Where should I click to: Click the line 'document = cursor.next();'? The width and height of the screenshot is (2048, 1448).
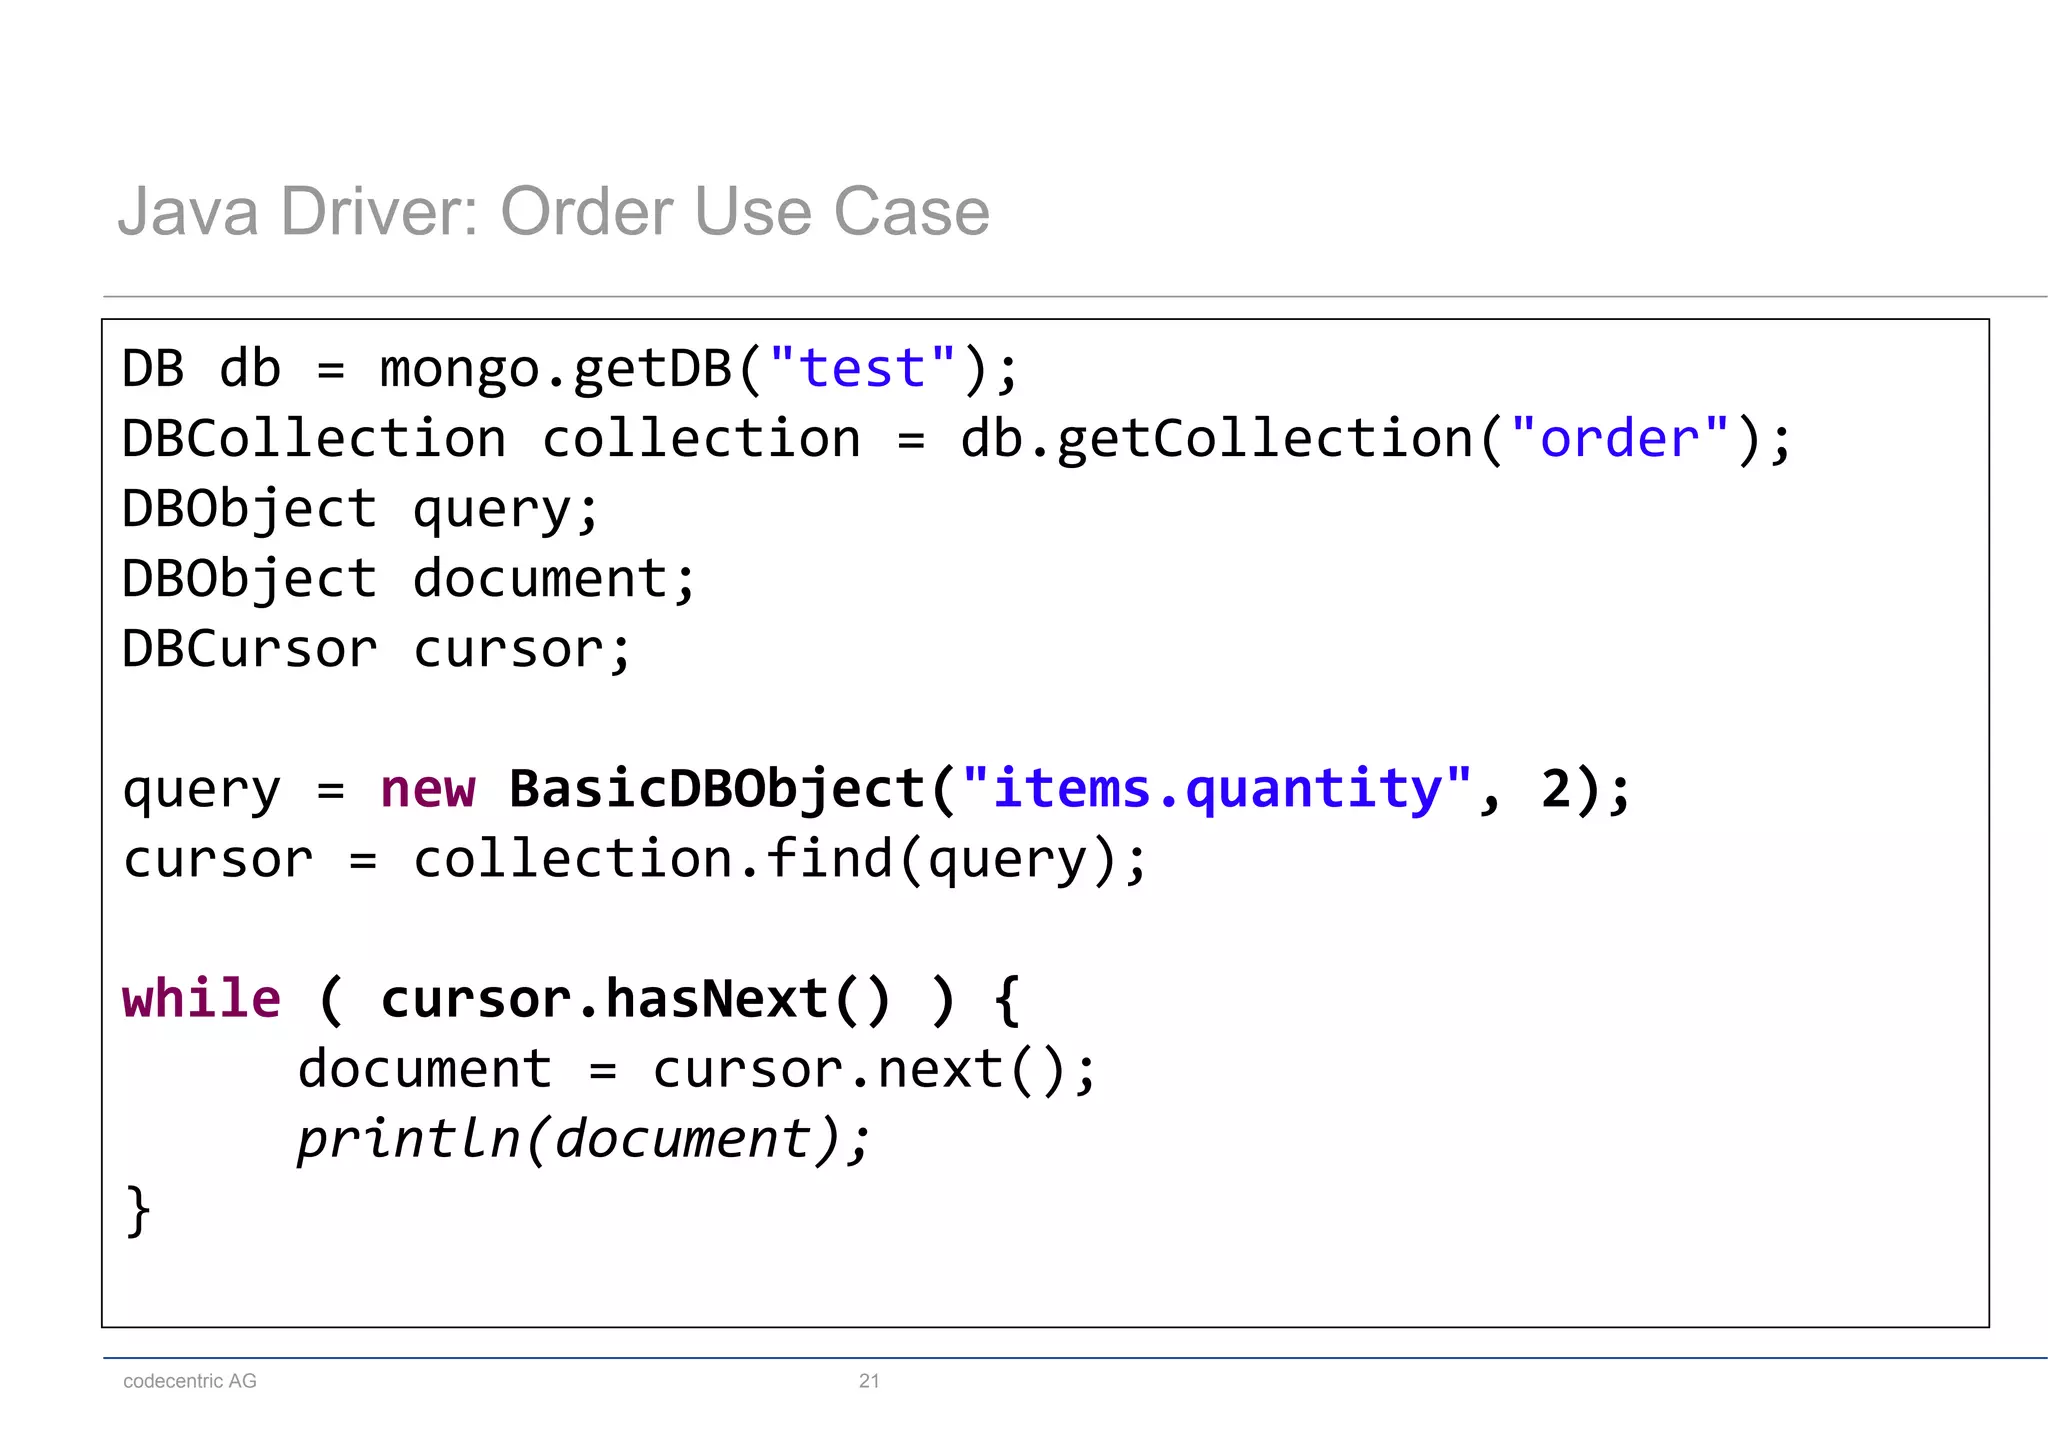(697, 1070)
